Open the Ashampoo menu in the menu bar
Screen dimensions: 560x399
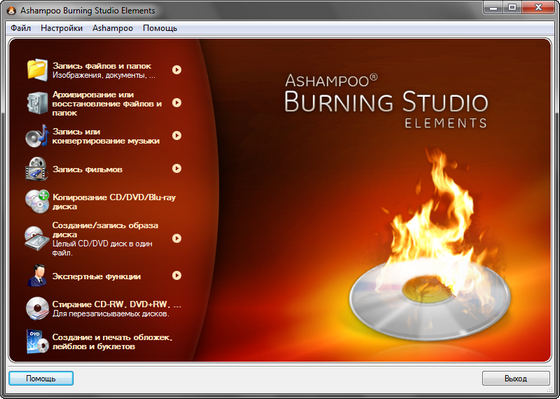pyautogui.click(x=112, y=28)
